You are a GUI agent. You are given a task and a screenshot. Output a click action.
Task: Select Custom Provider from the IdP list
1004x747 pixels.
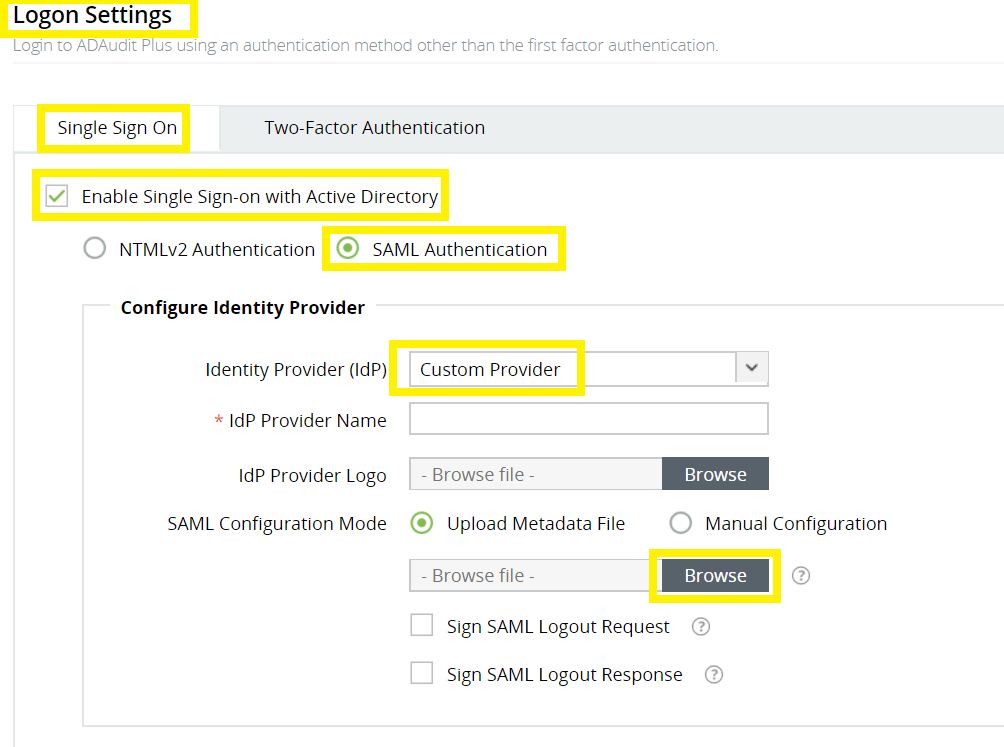click(x=492, y=369)
